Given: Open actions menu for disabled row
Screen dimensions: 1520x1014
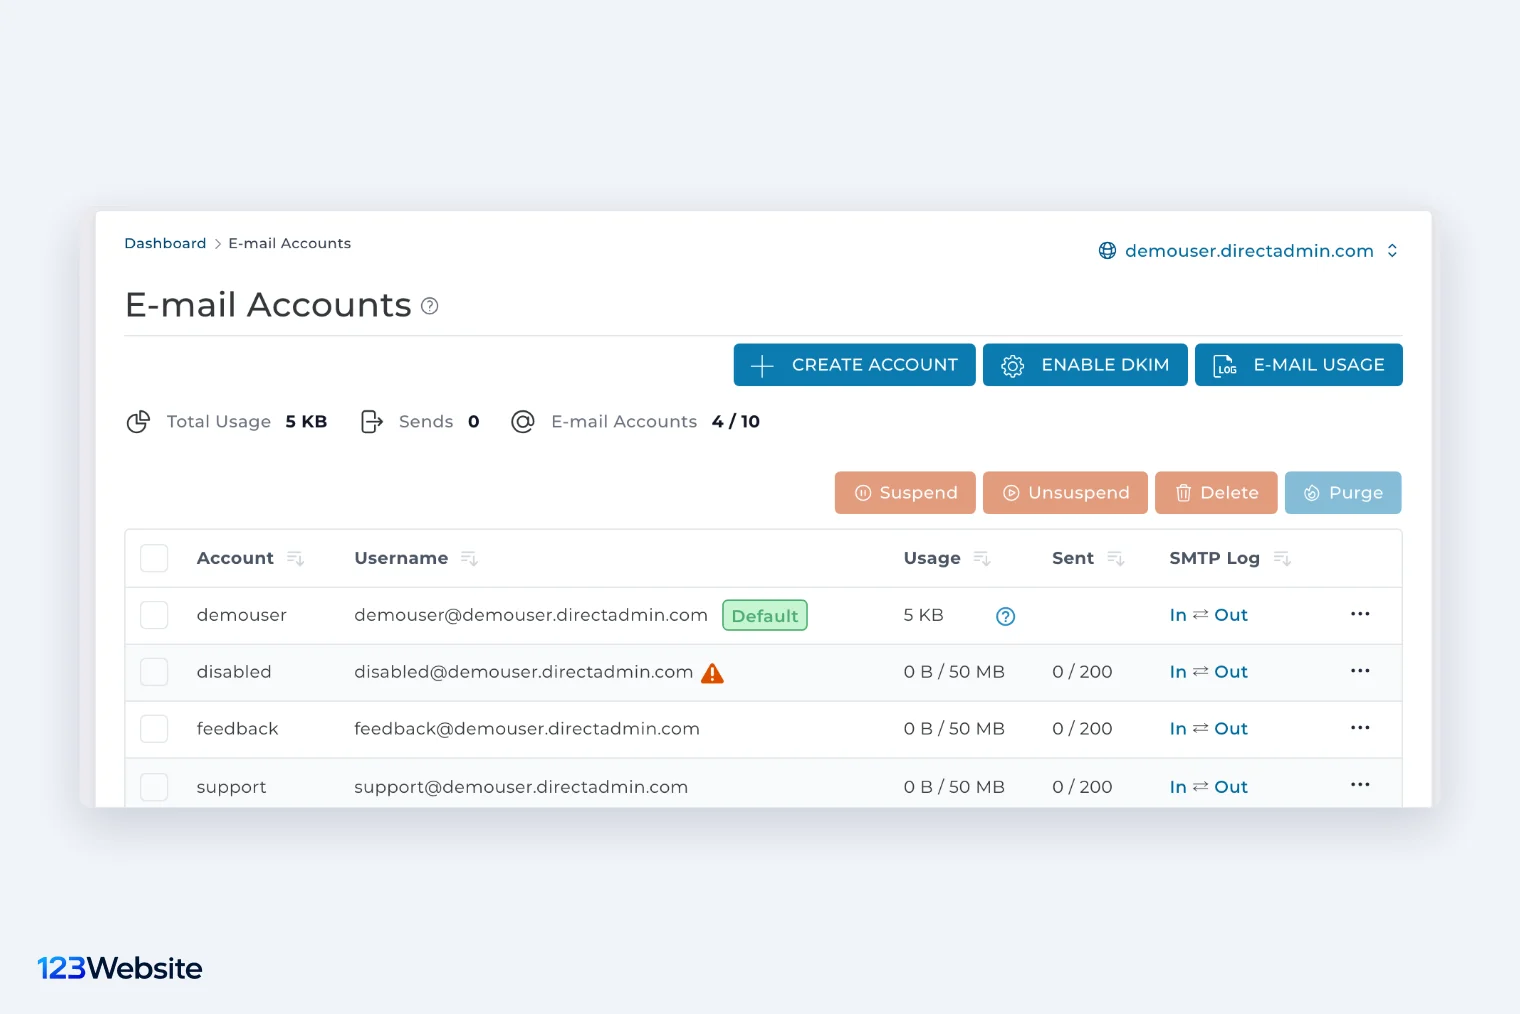Looking at the screenshot, I should [x=1360, y=671].
